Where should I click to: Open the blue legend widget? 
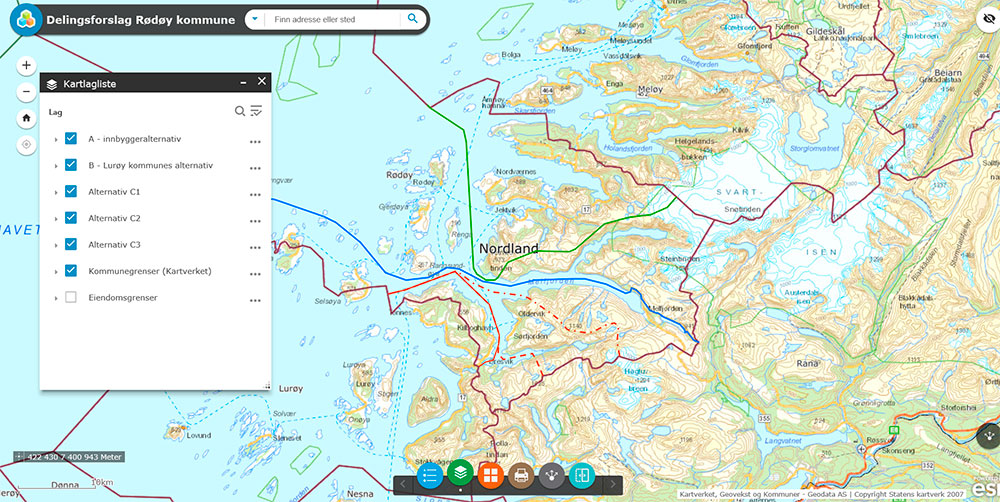430,475
